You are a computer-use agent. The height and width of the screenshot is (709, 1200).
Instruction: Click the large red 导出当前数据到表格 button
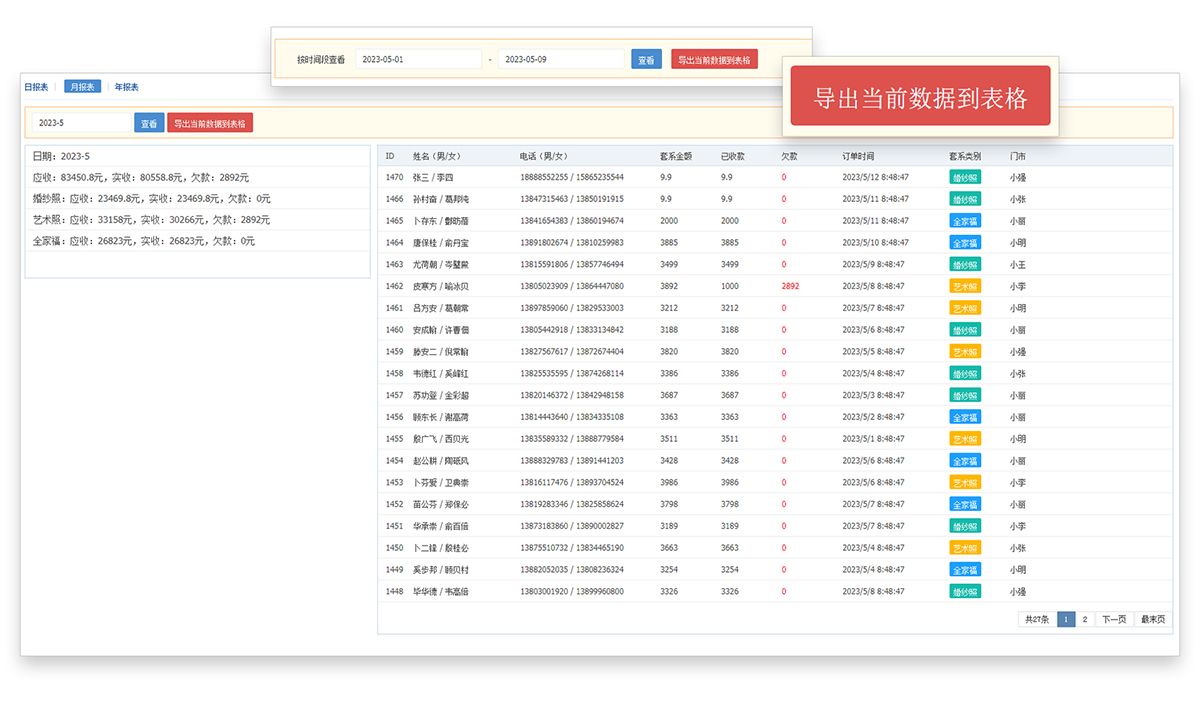[x=920, y=97]
